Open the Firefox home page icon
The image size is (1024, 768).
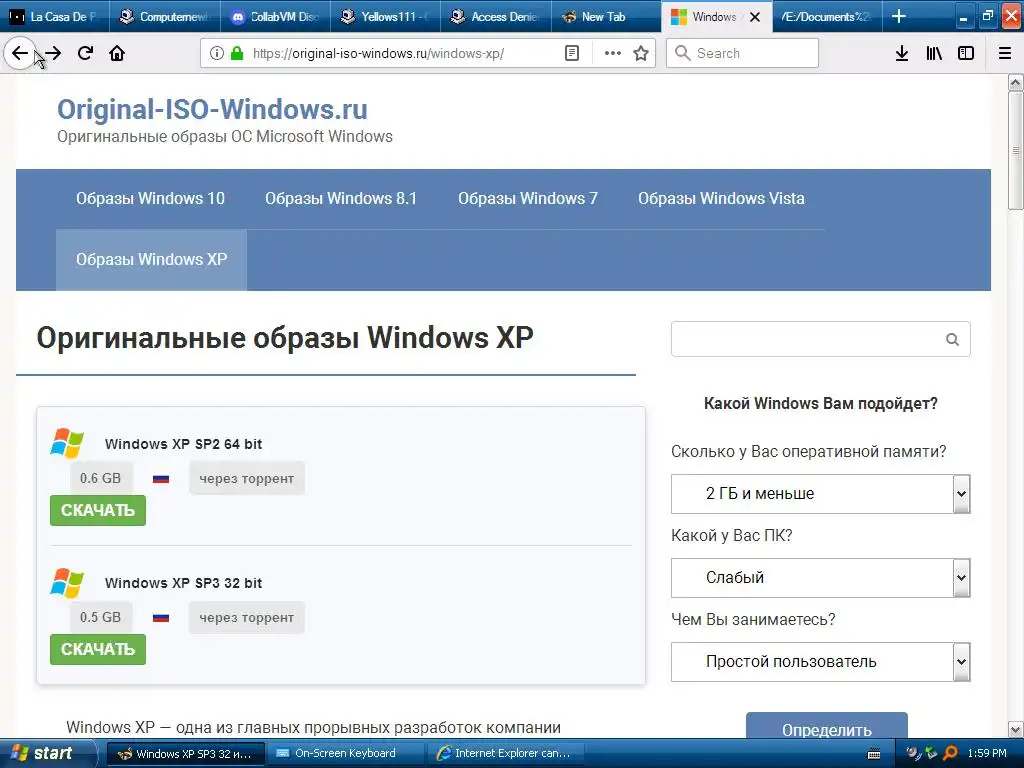point(117,53)
